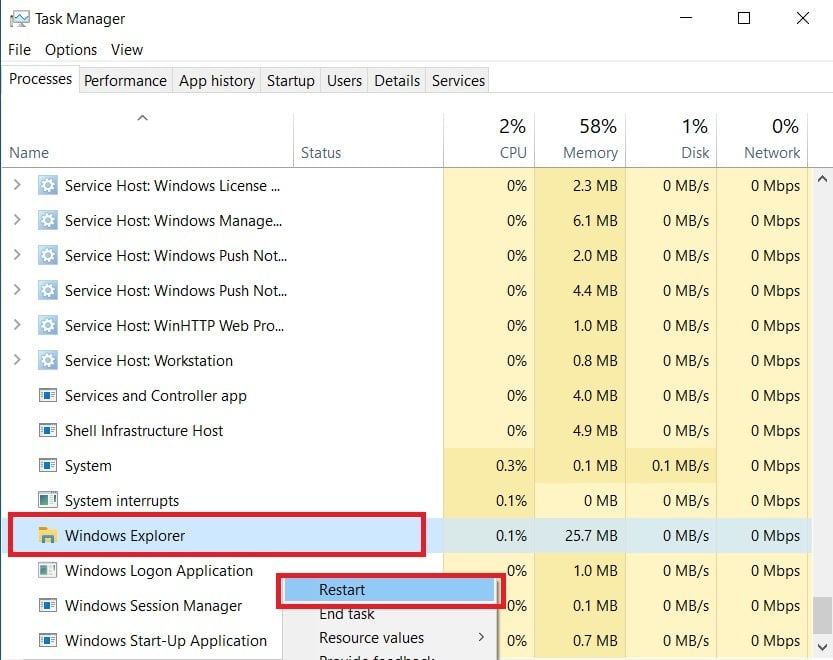Click the gear icon for Service Host: WinHTTP Web Pro
Screen dimensions: 833x660
48,325
